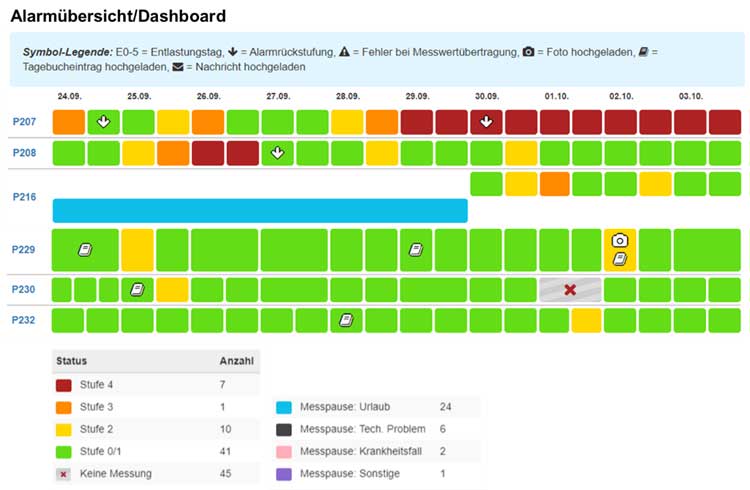This screenshot has height=490, width=750.
Task: Open the P229 diary entry on 24.09.
Action: 85,249
